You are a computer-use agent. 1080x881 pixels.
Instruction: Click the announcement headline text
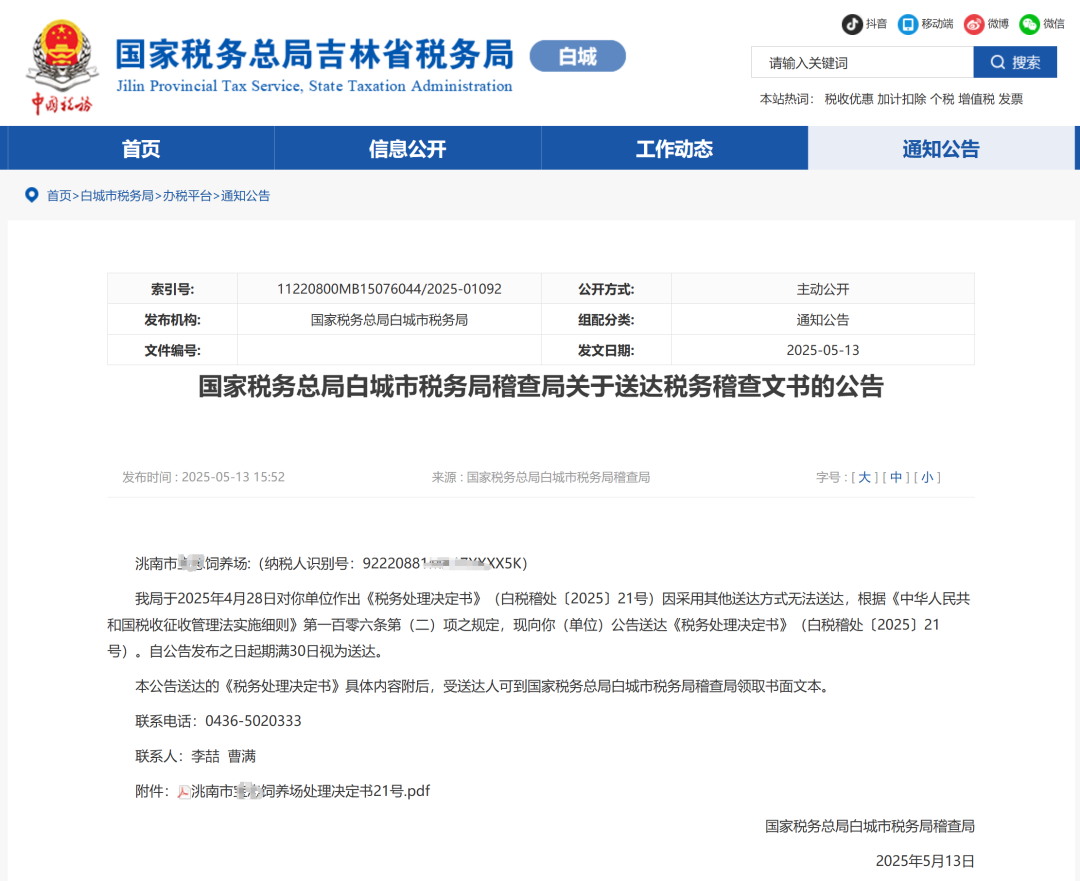pyautogui.click(x=541, y=386)
